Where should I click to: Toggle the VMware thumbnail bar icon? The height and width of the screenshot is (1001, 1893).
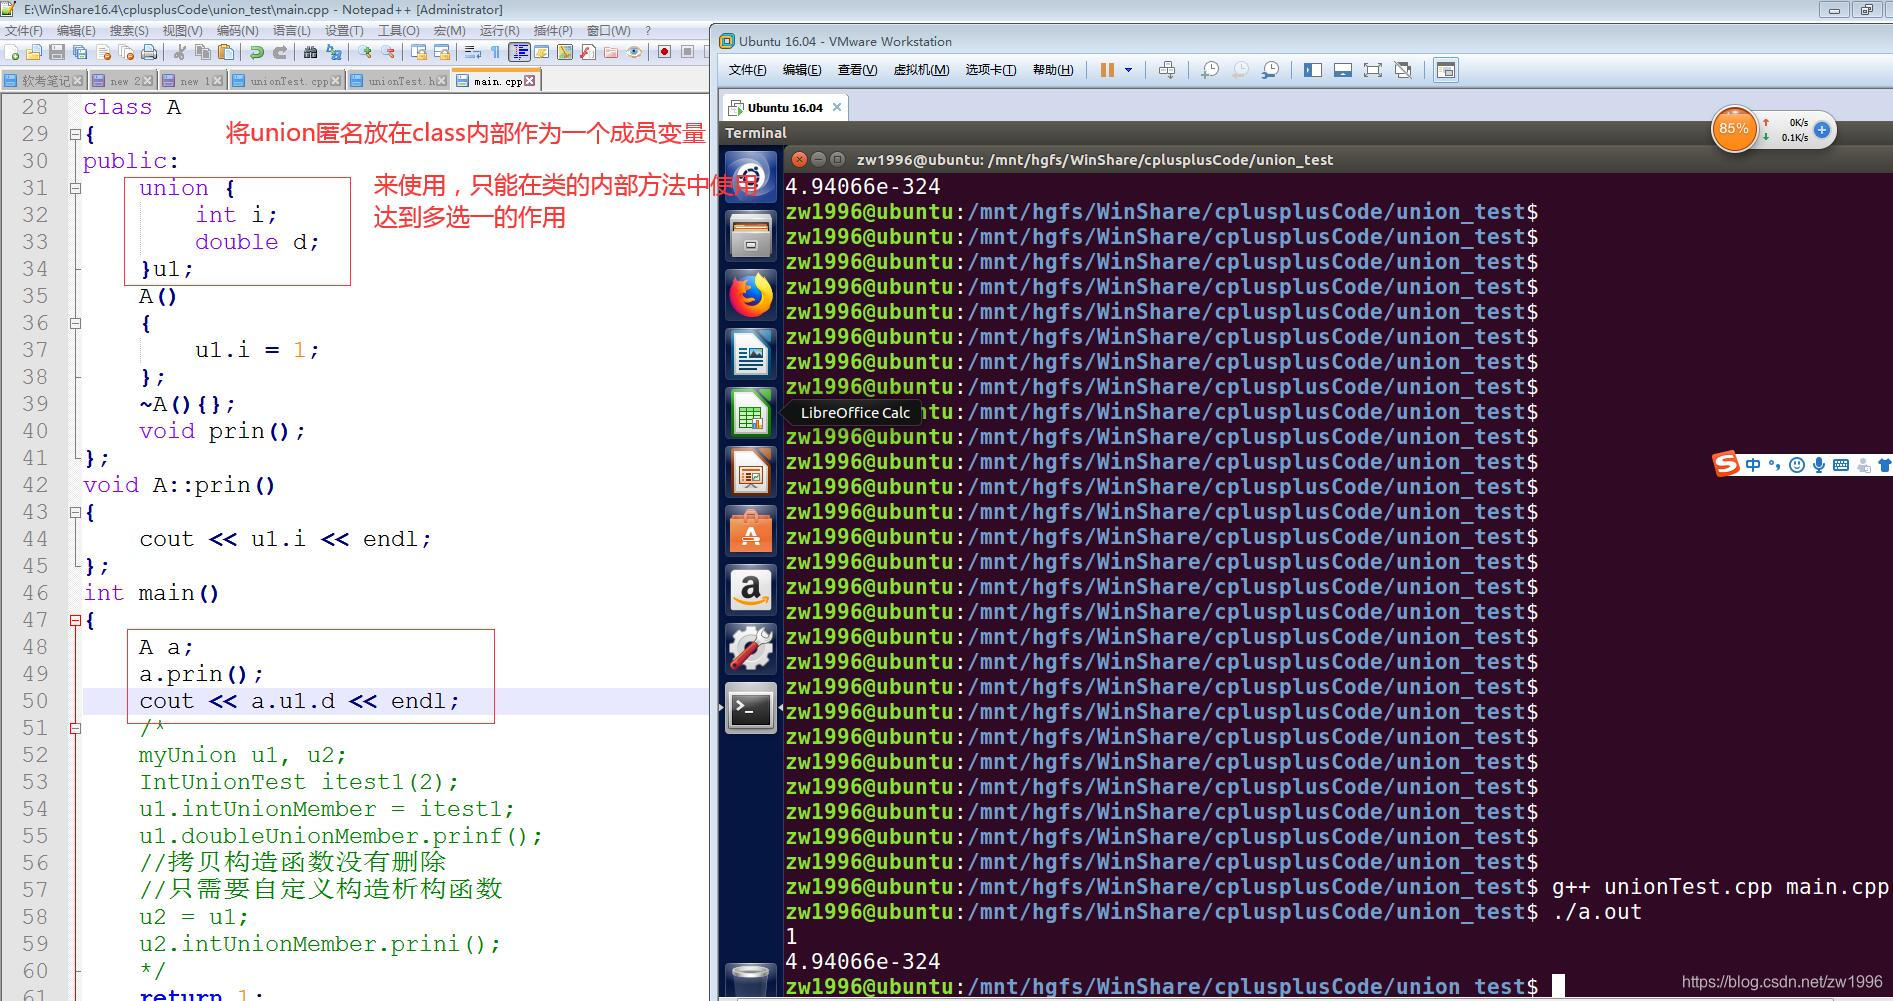1343,70
